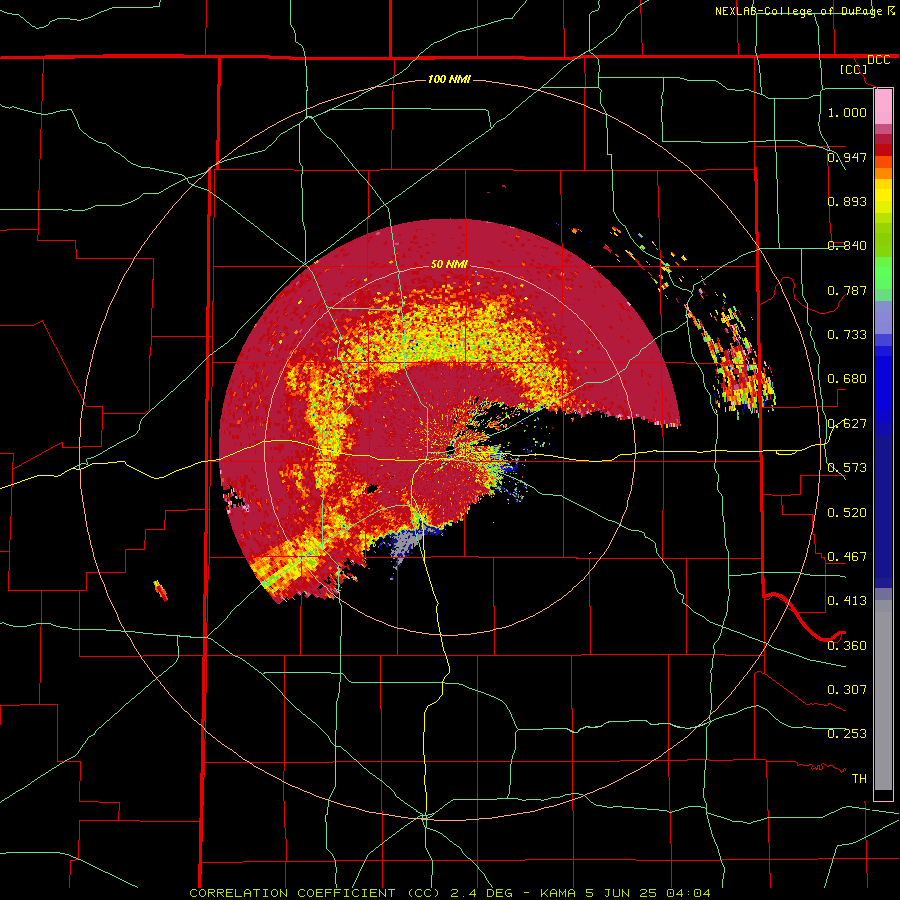The height and width of the screenshot is (900, 900).
Task: Select the 1.000 scale value
Action: 847,112
